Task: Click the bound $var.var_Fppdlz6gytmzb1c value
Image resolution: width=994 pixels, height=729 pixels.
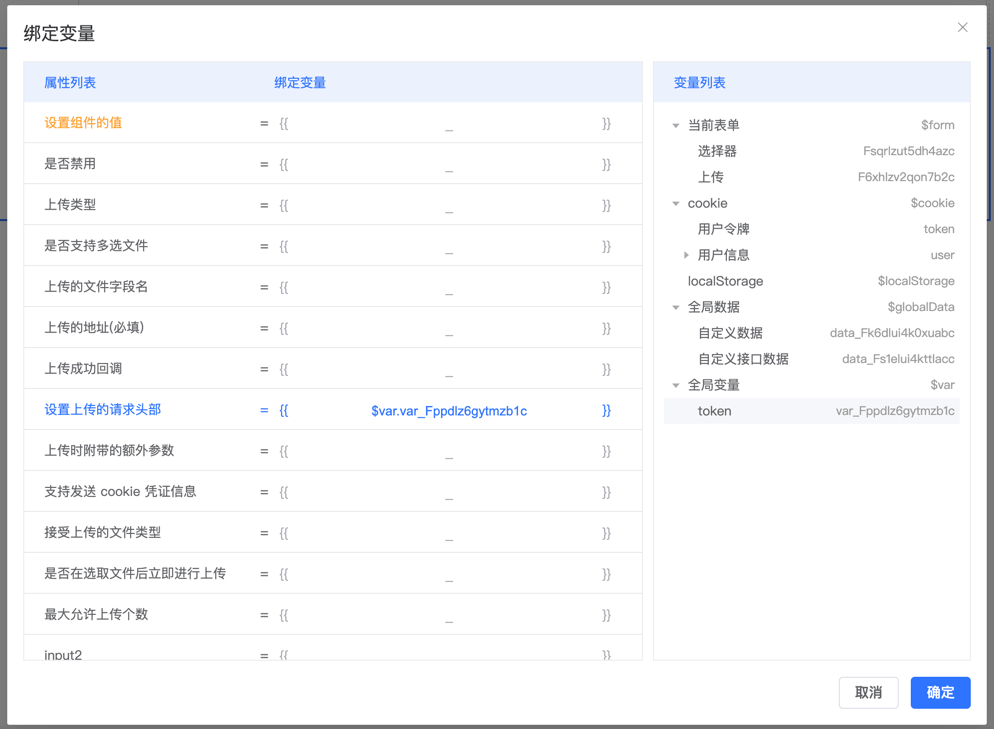Action: 448,411
